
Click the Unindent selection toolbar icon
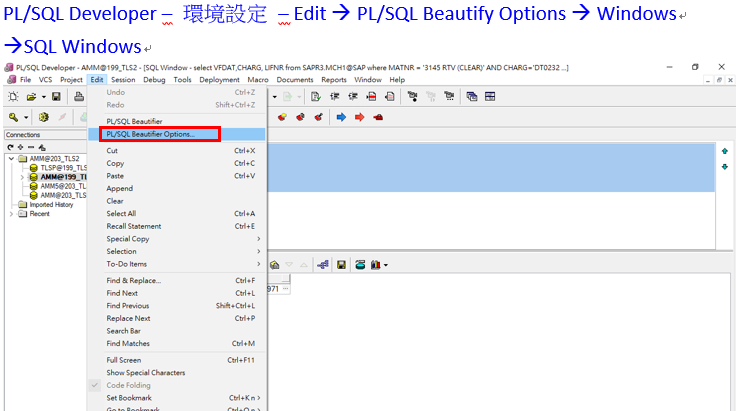(353, 97)
